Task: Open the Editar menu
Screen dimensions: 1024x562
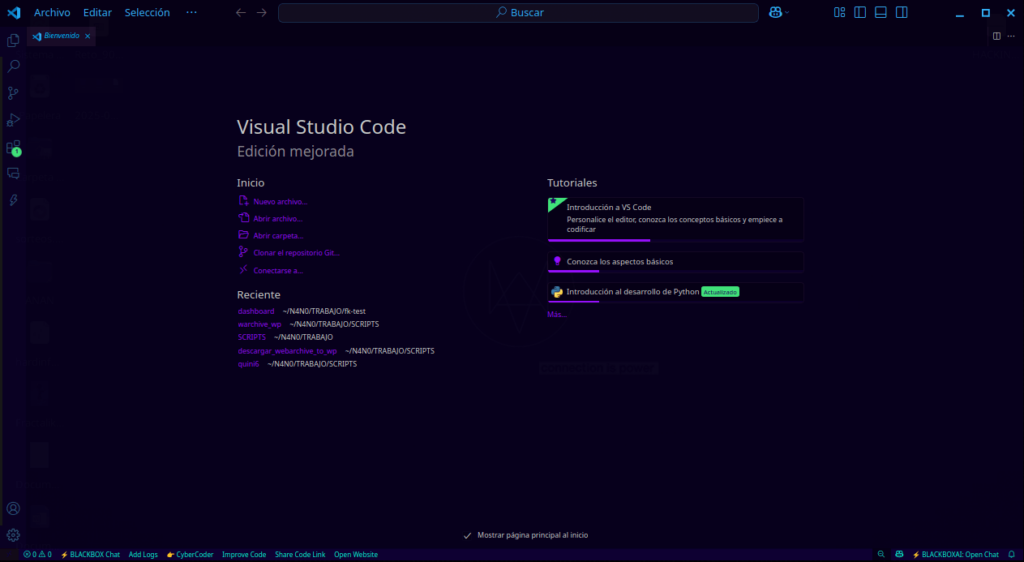Action: coord(97,12)
